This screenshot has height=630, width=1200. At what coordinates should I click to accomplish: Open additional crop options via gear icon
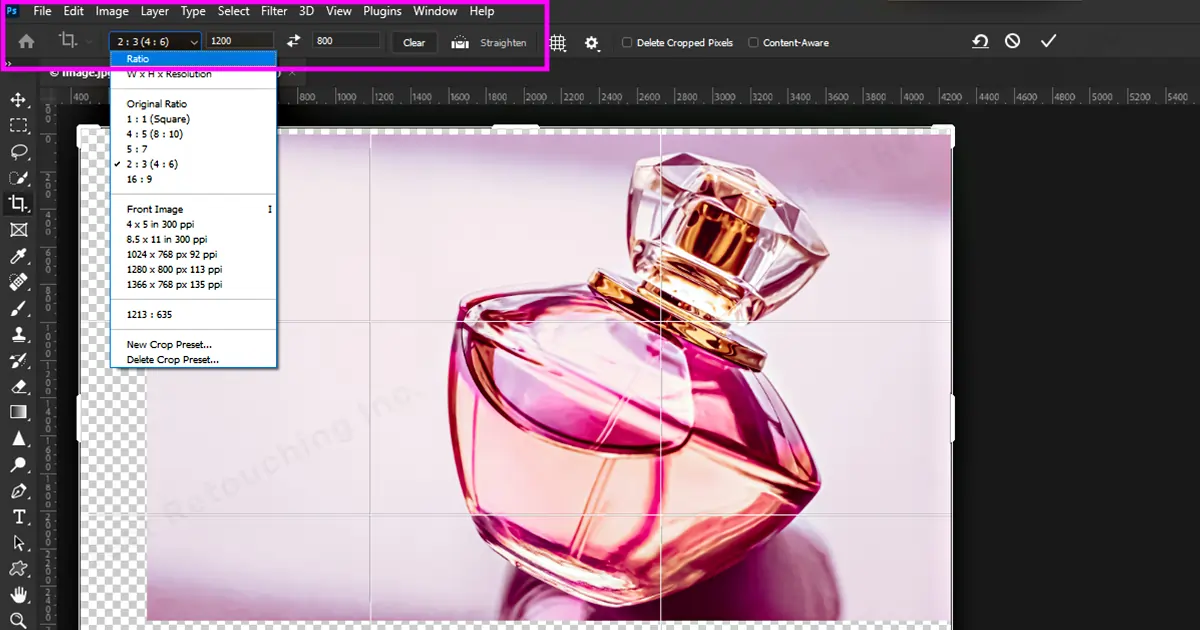pos(592,42)
